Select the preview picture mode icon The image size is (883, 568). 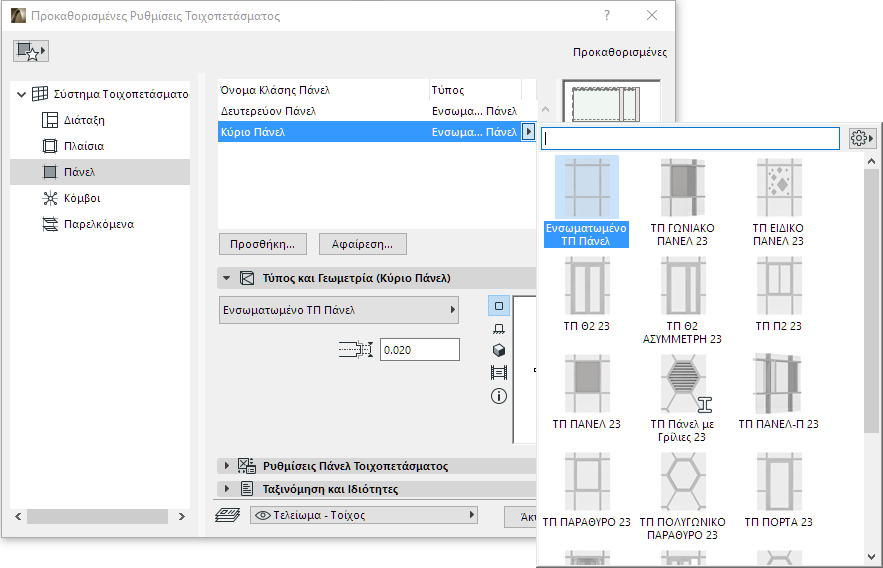coord(498,373)
